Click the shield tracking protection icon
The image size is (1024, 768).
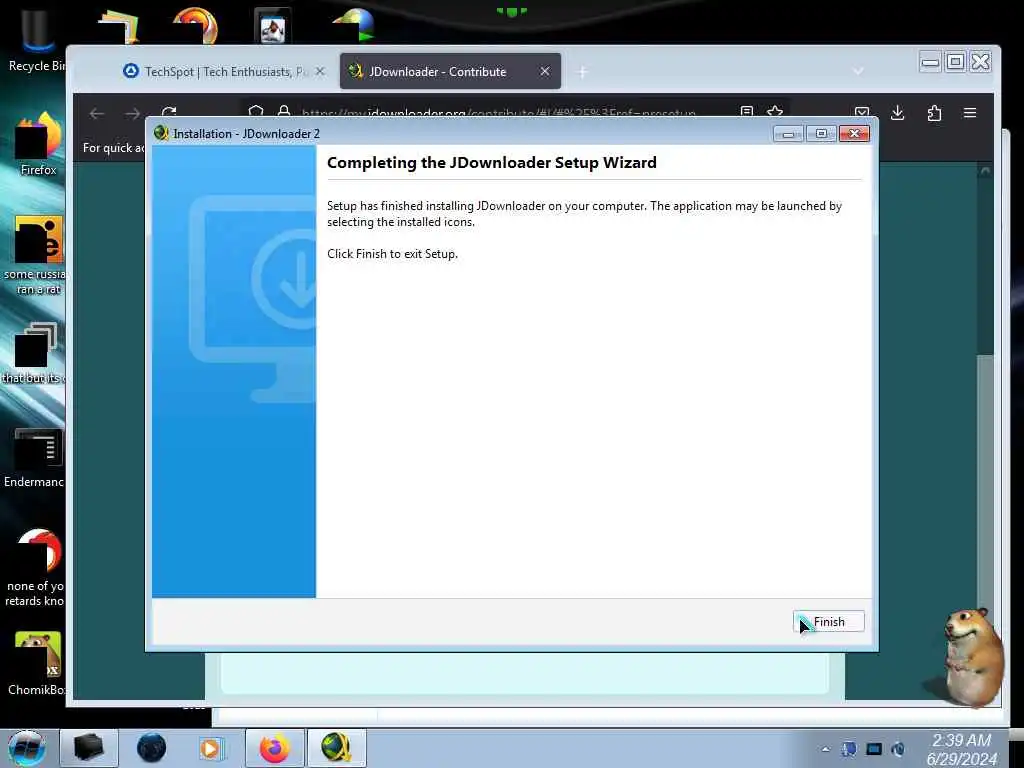[256, 112]
